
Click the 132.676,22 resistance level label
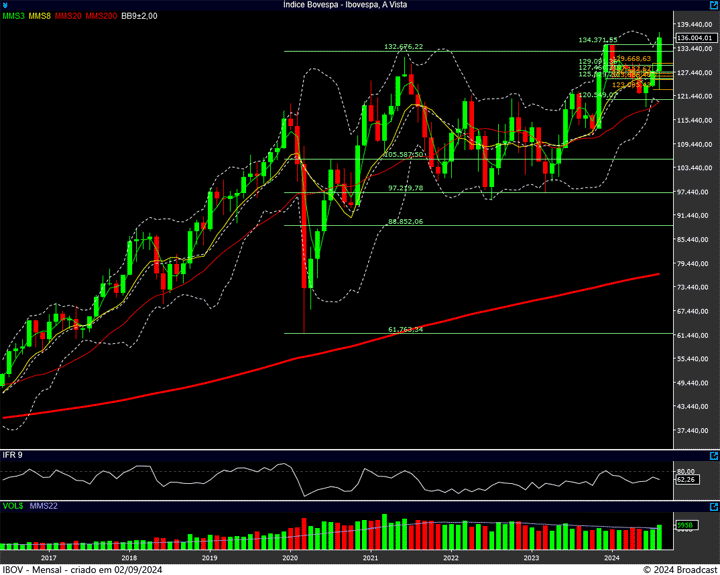[403, 46]
